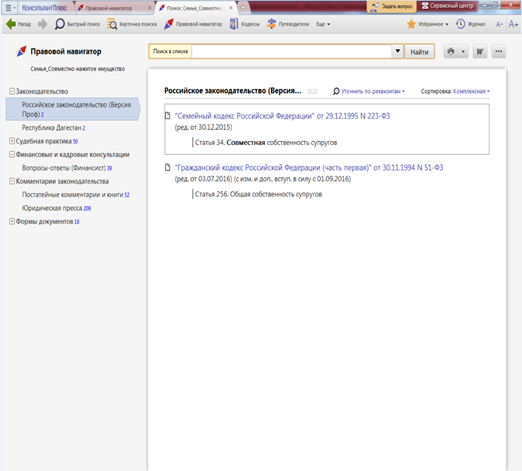522x471 pixels.
Task: Open Путеводители guides
Action: [288, 24]
